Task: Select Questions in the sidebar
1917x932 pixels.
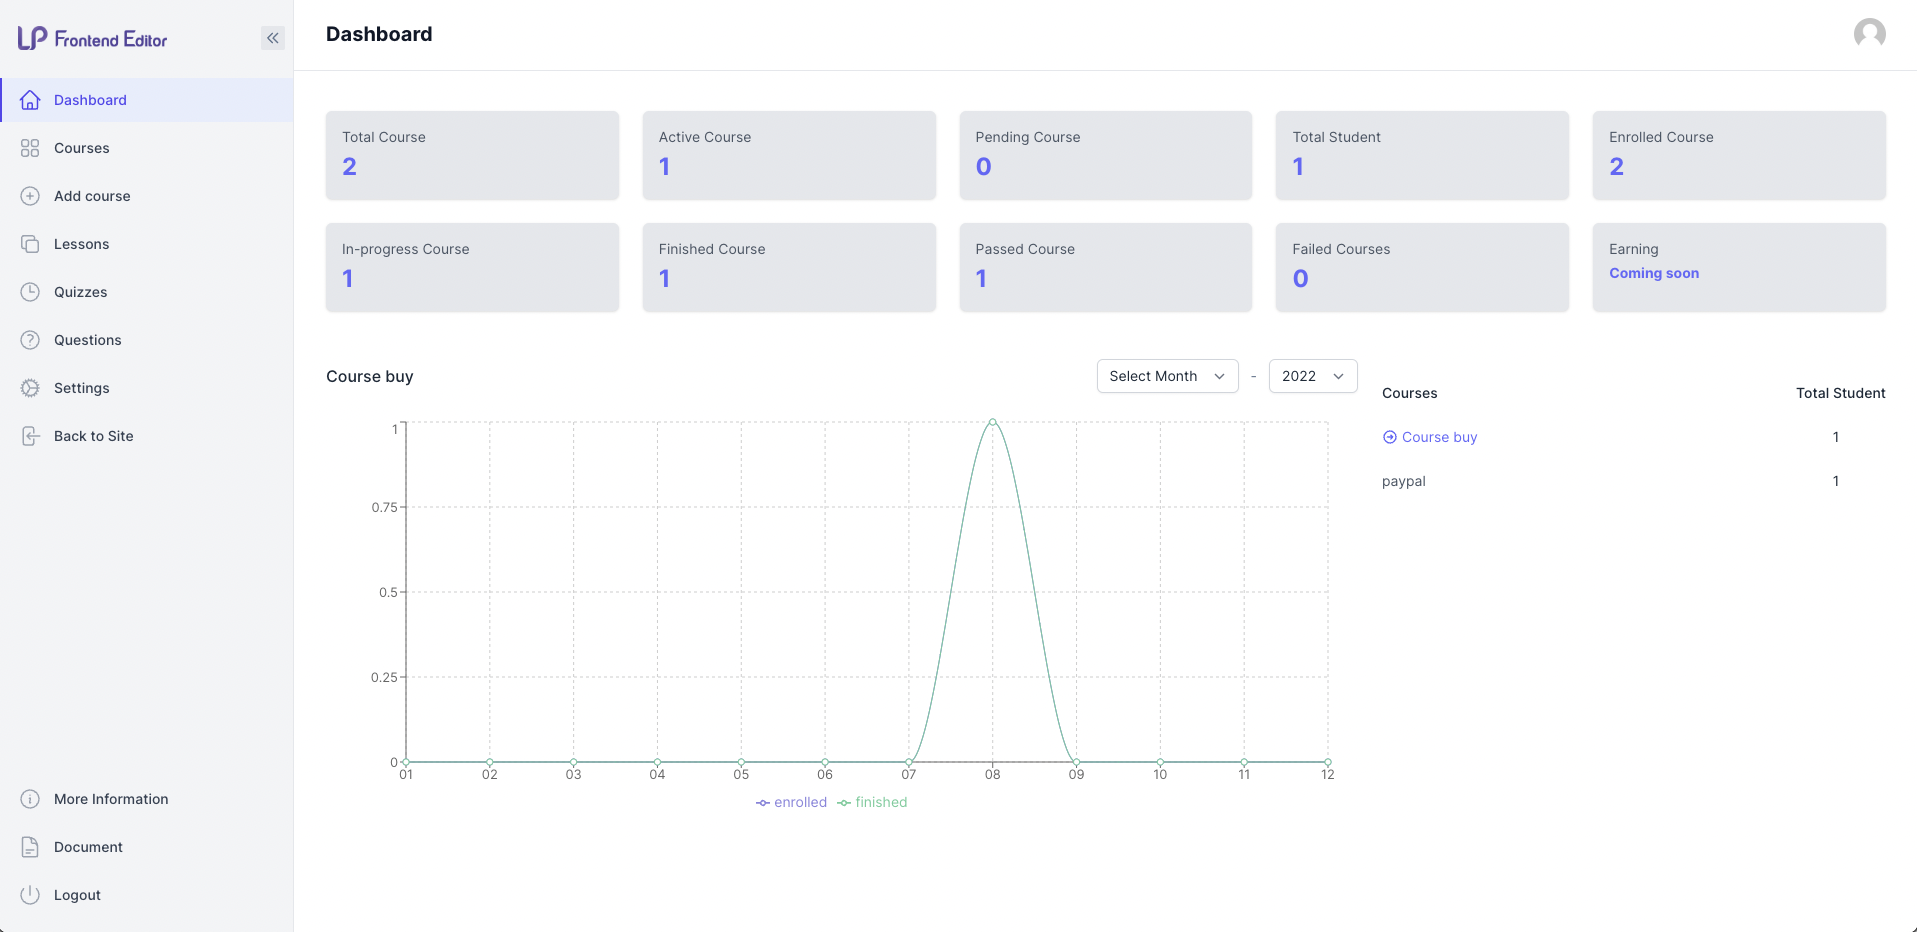Action: click(146, 340)
